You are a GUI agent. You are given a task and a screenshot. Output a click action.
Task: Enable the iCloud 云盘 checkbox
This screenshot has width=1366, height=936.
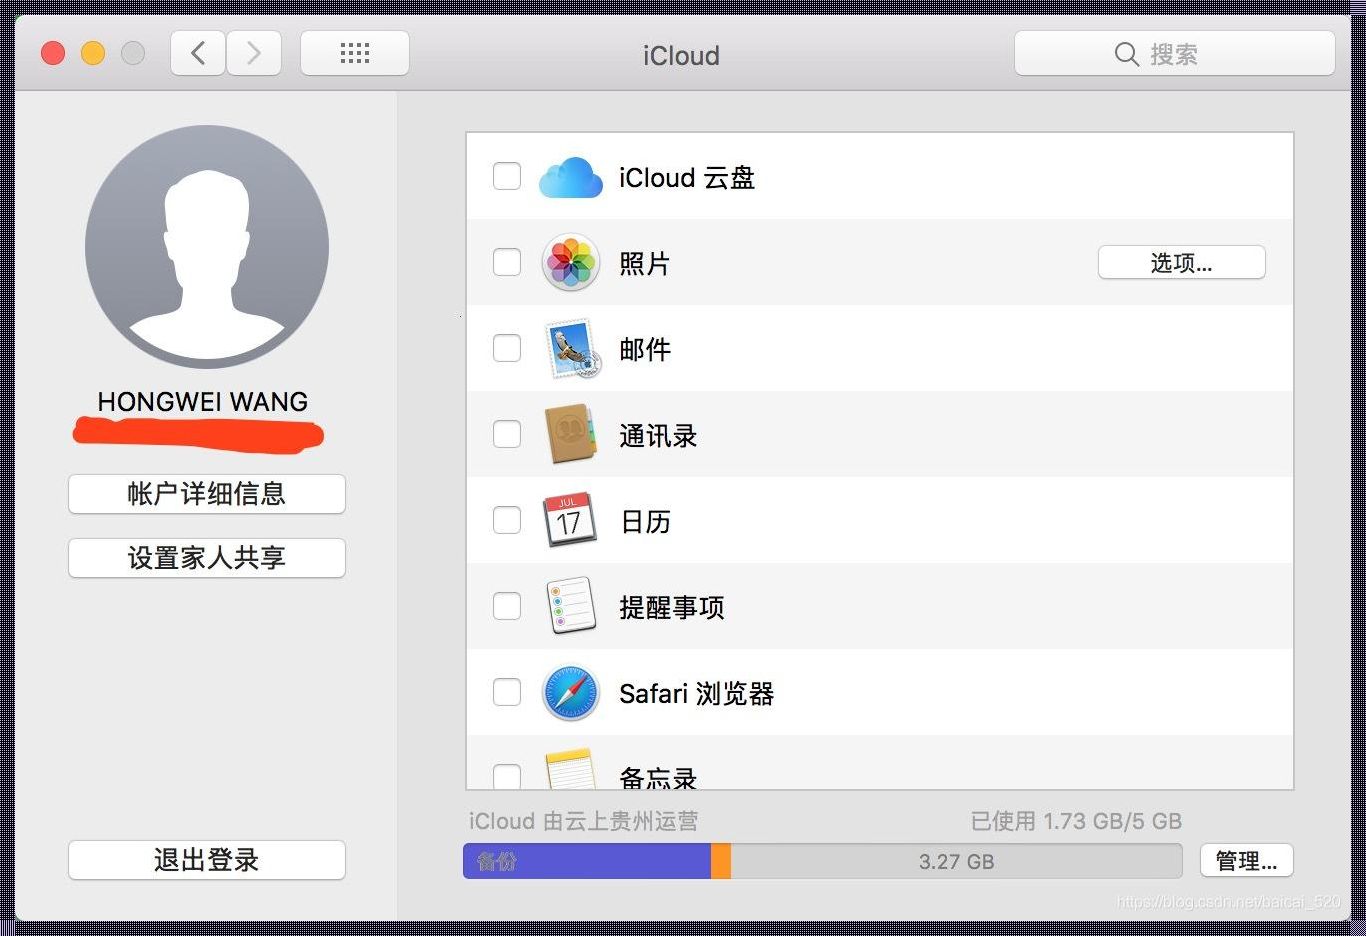507,177
